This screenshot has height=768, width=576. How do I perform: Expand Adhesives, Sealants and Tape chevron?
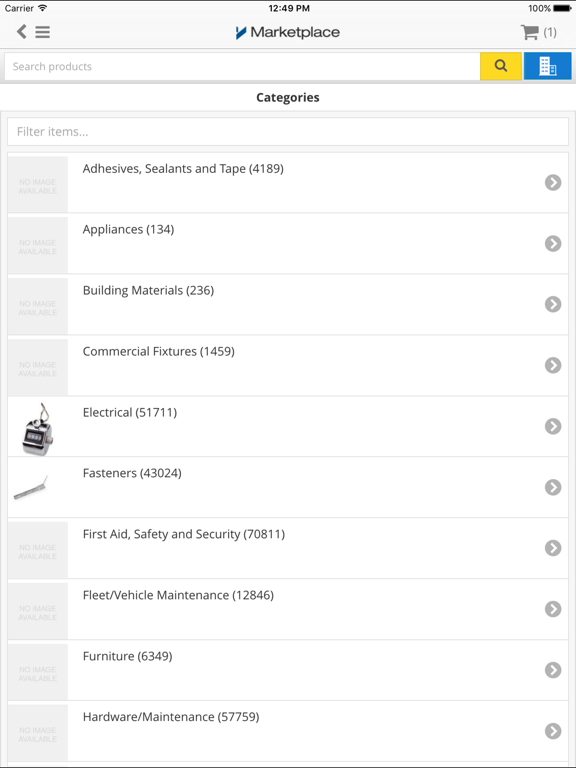[553, 183]
